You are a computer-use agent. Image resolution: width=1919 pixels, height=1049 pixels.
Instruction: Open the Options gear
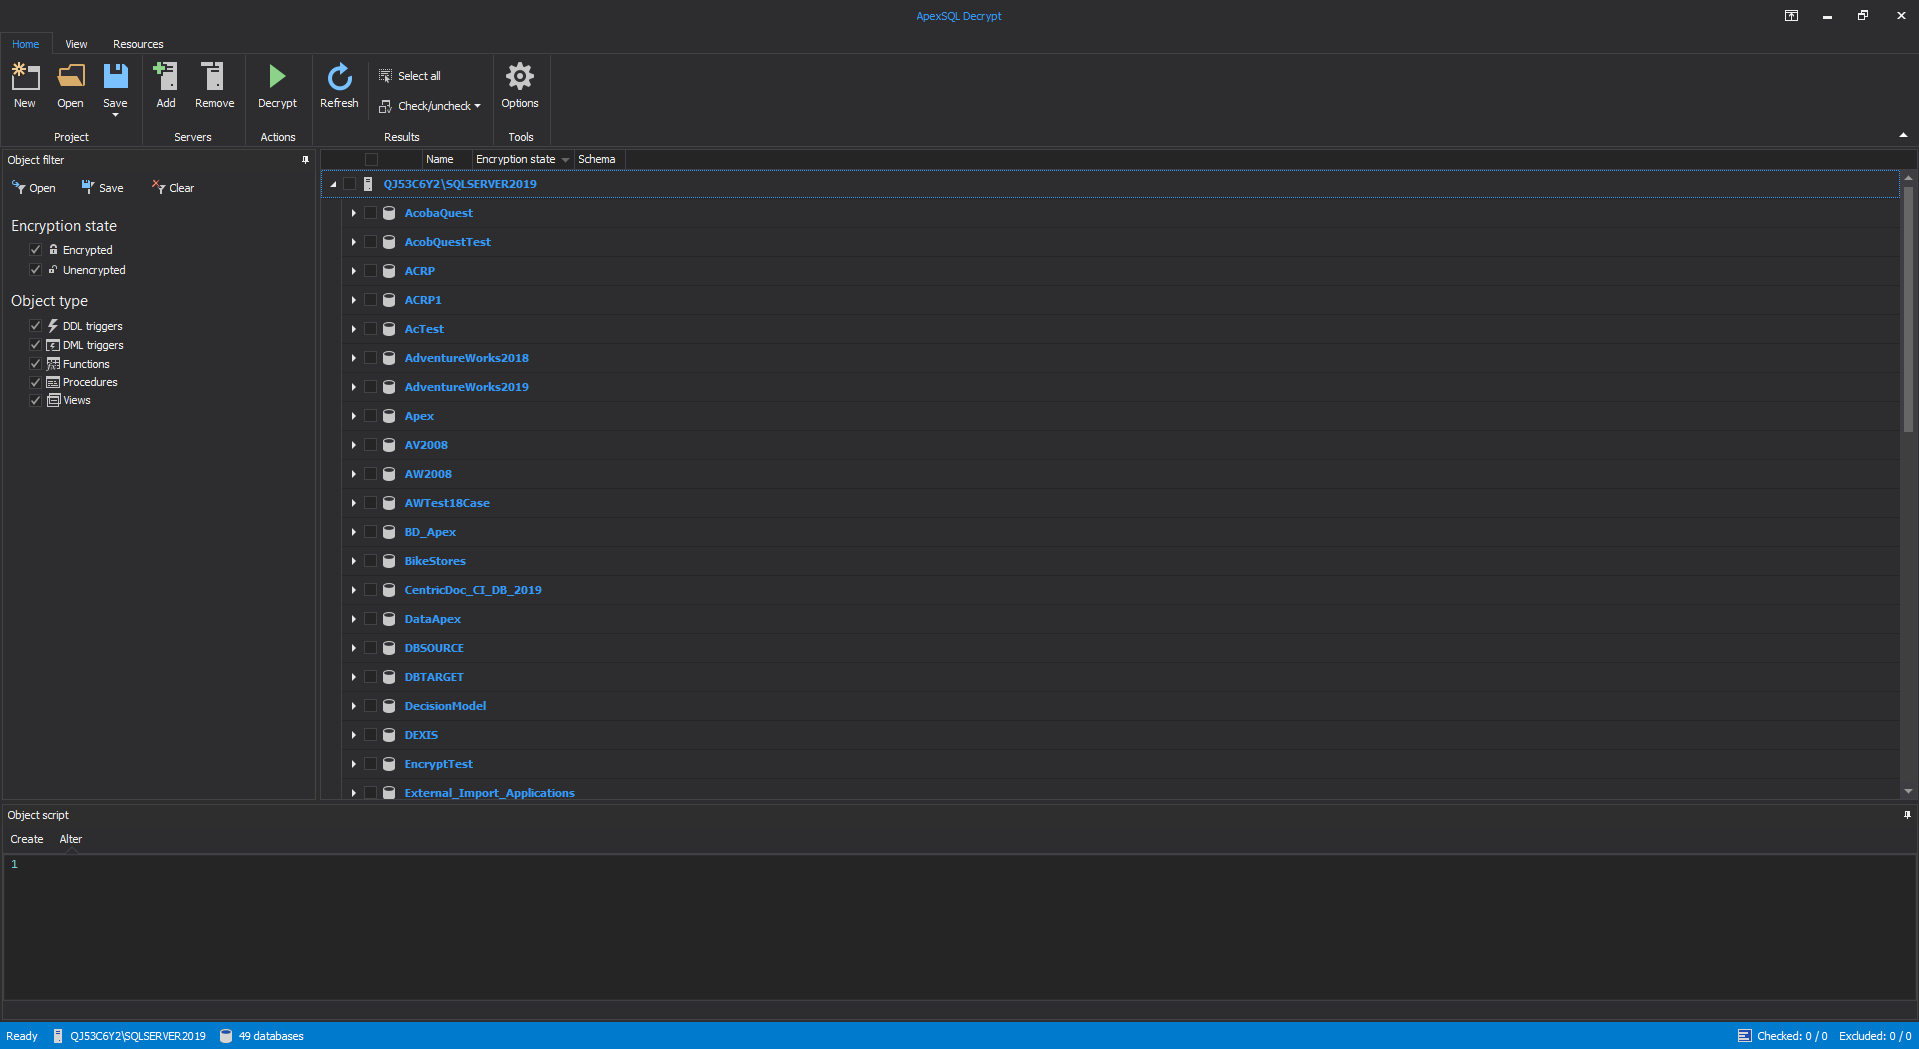coord(519,78)
